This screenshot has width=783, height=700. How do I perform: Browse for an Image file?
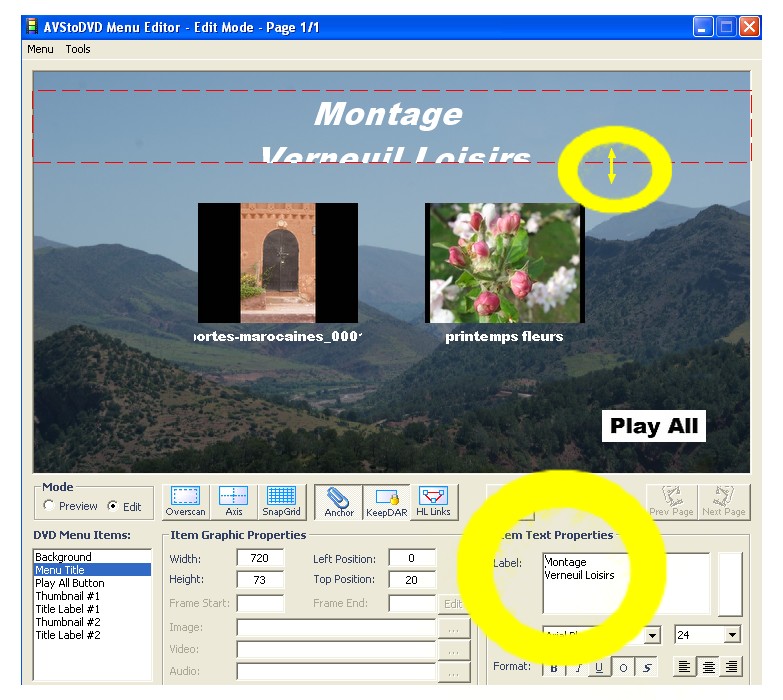pos(453,628)
